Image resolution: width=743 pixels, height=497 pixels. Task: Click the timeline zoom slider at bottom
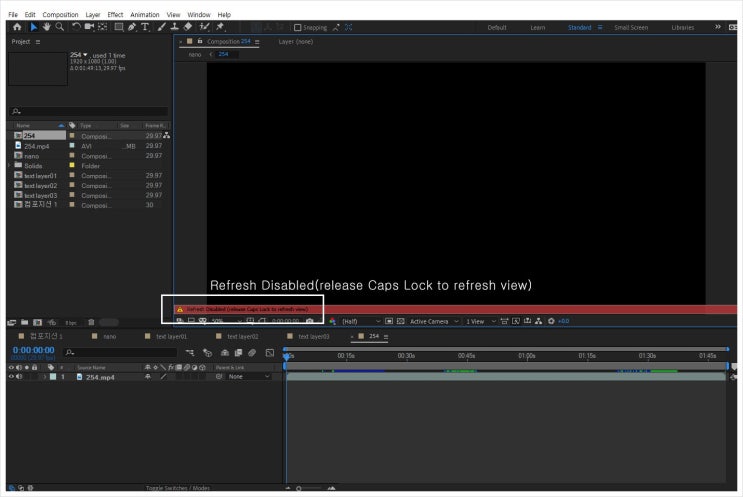309,488
